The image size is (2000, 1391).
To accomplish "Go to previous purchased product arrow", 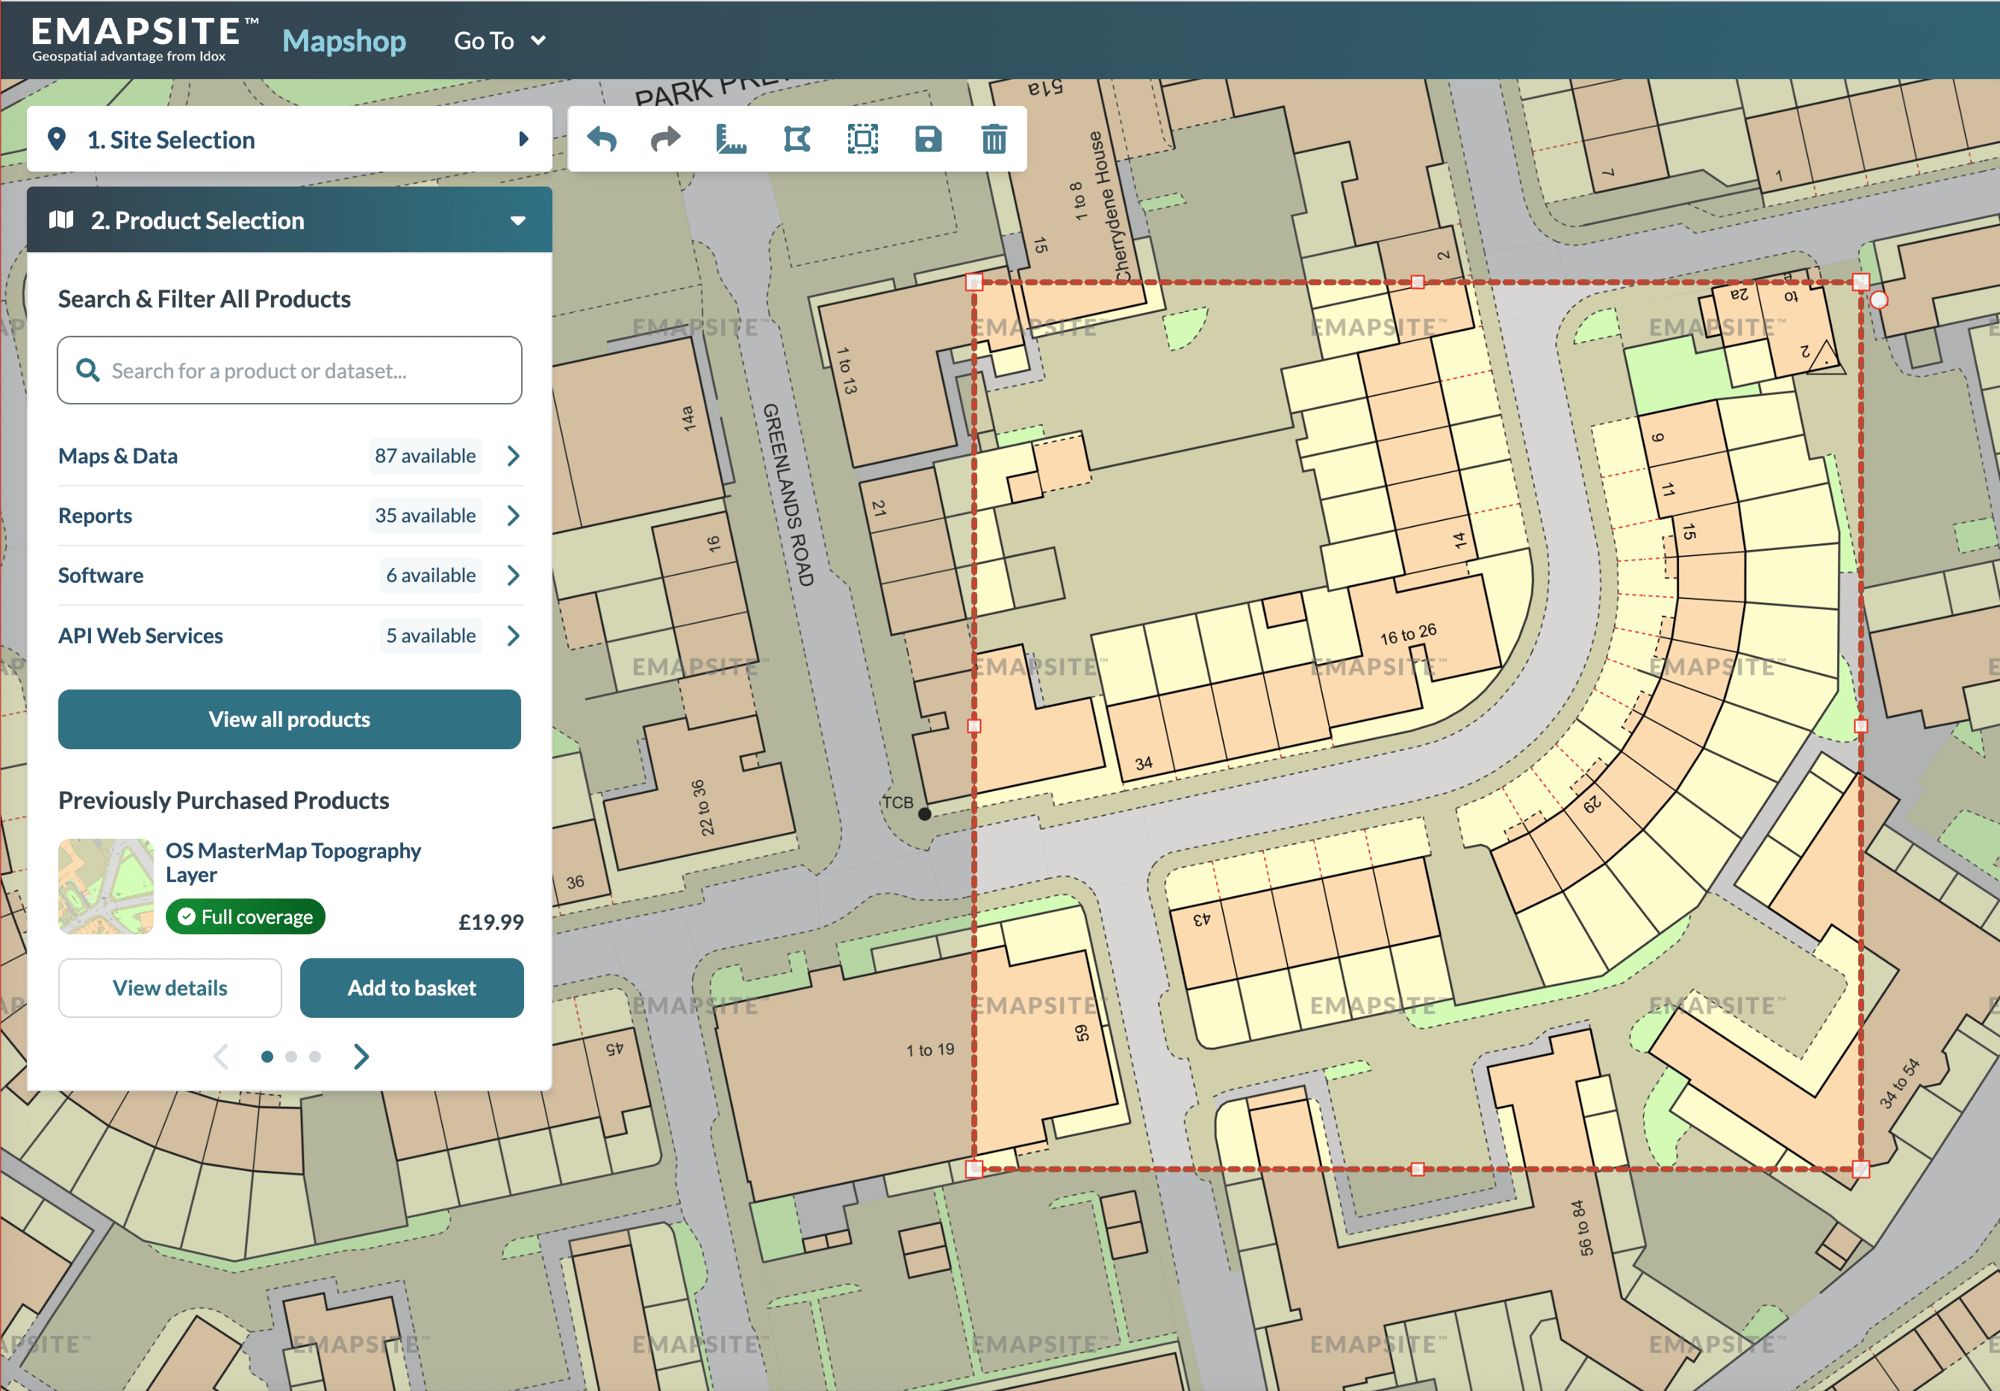I will pos(221,1056).
